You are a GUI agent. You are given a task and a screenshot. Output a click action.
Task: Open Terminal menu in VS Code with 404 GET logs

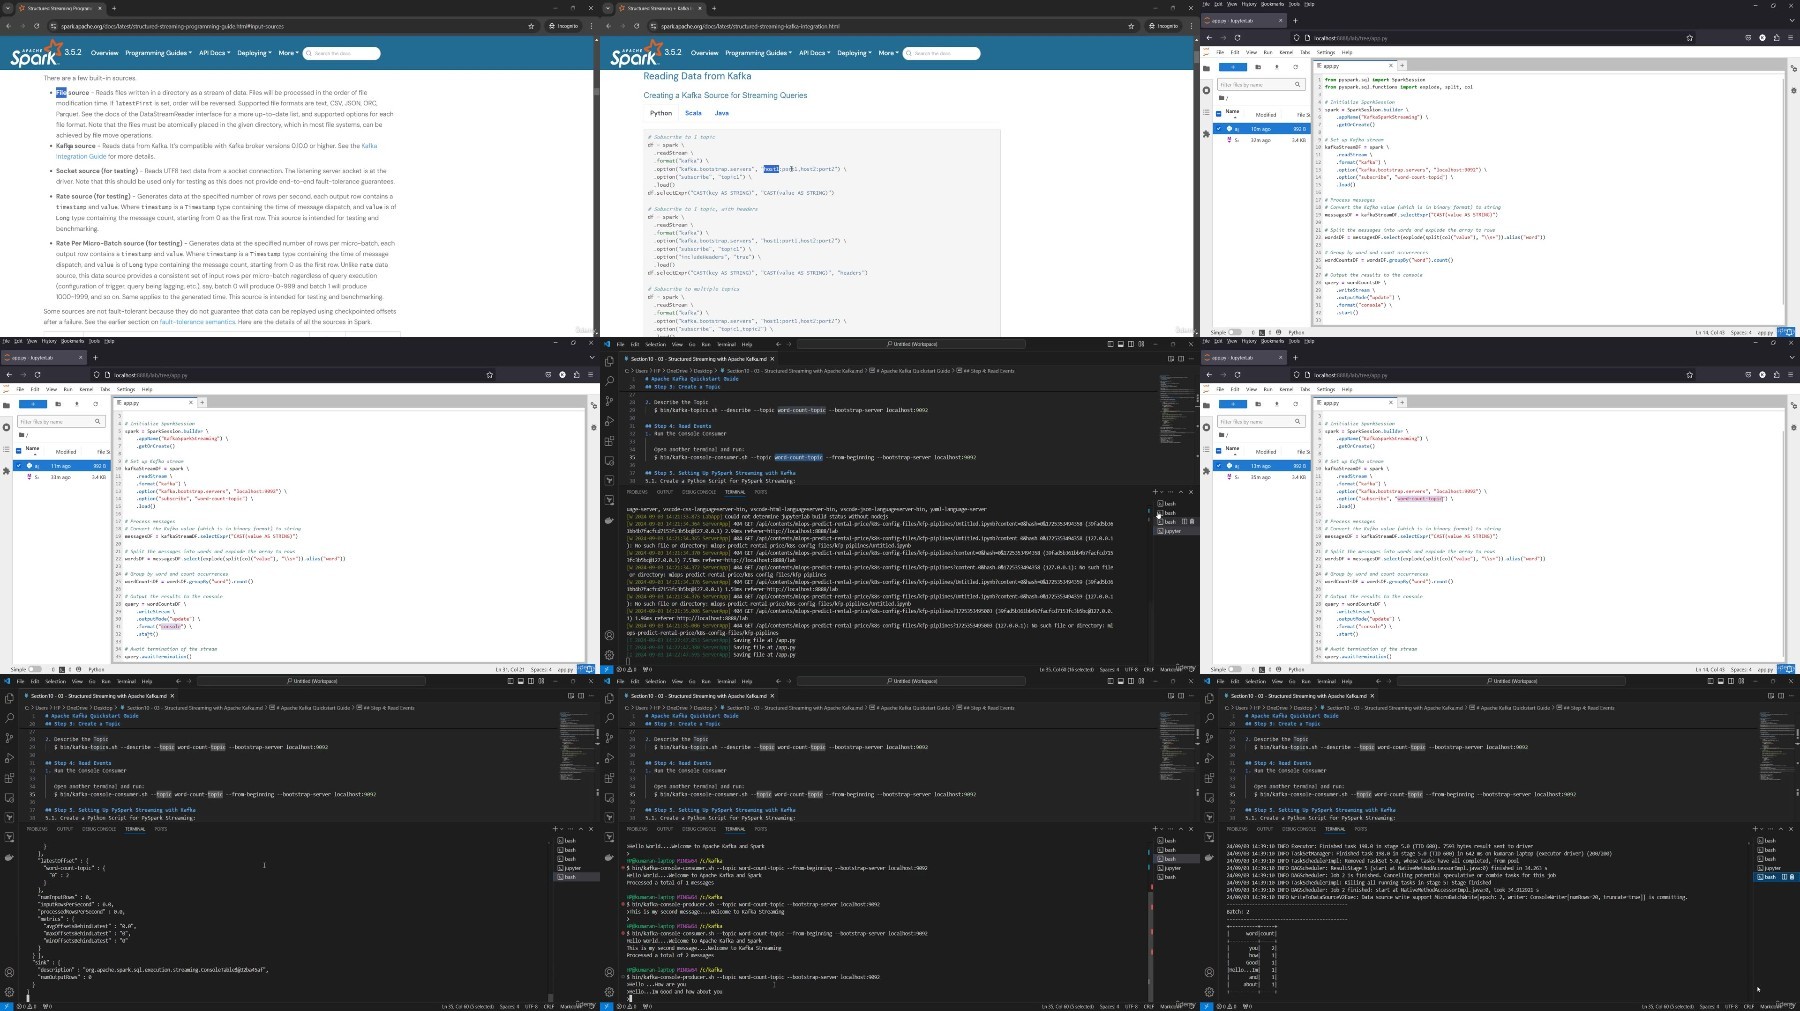tap(726, 344)
